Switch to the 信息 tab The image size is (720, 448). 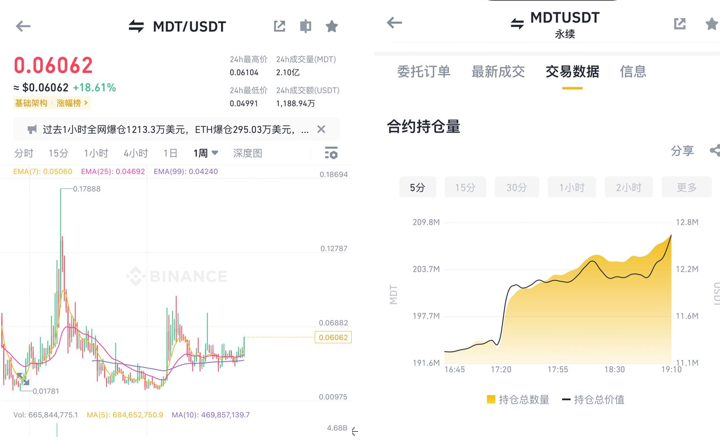point(633,72)
